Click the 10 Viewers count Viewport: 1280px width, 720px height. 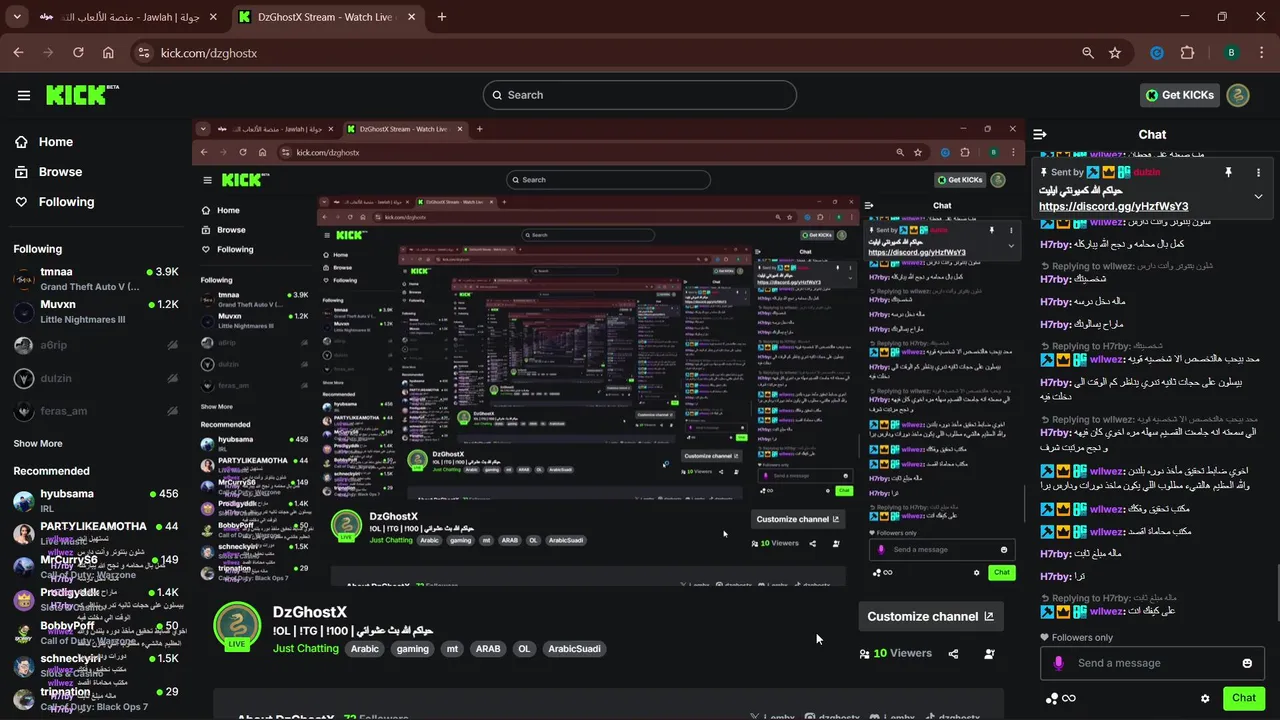click(x=896, y=654)
